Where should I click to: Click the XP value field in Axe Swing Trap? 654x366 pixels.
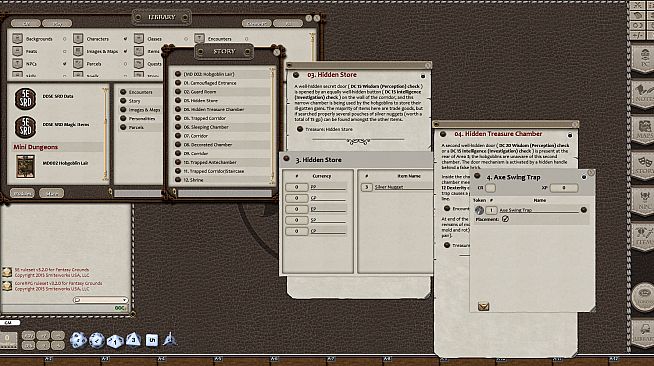click(563, 188)
